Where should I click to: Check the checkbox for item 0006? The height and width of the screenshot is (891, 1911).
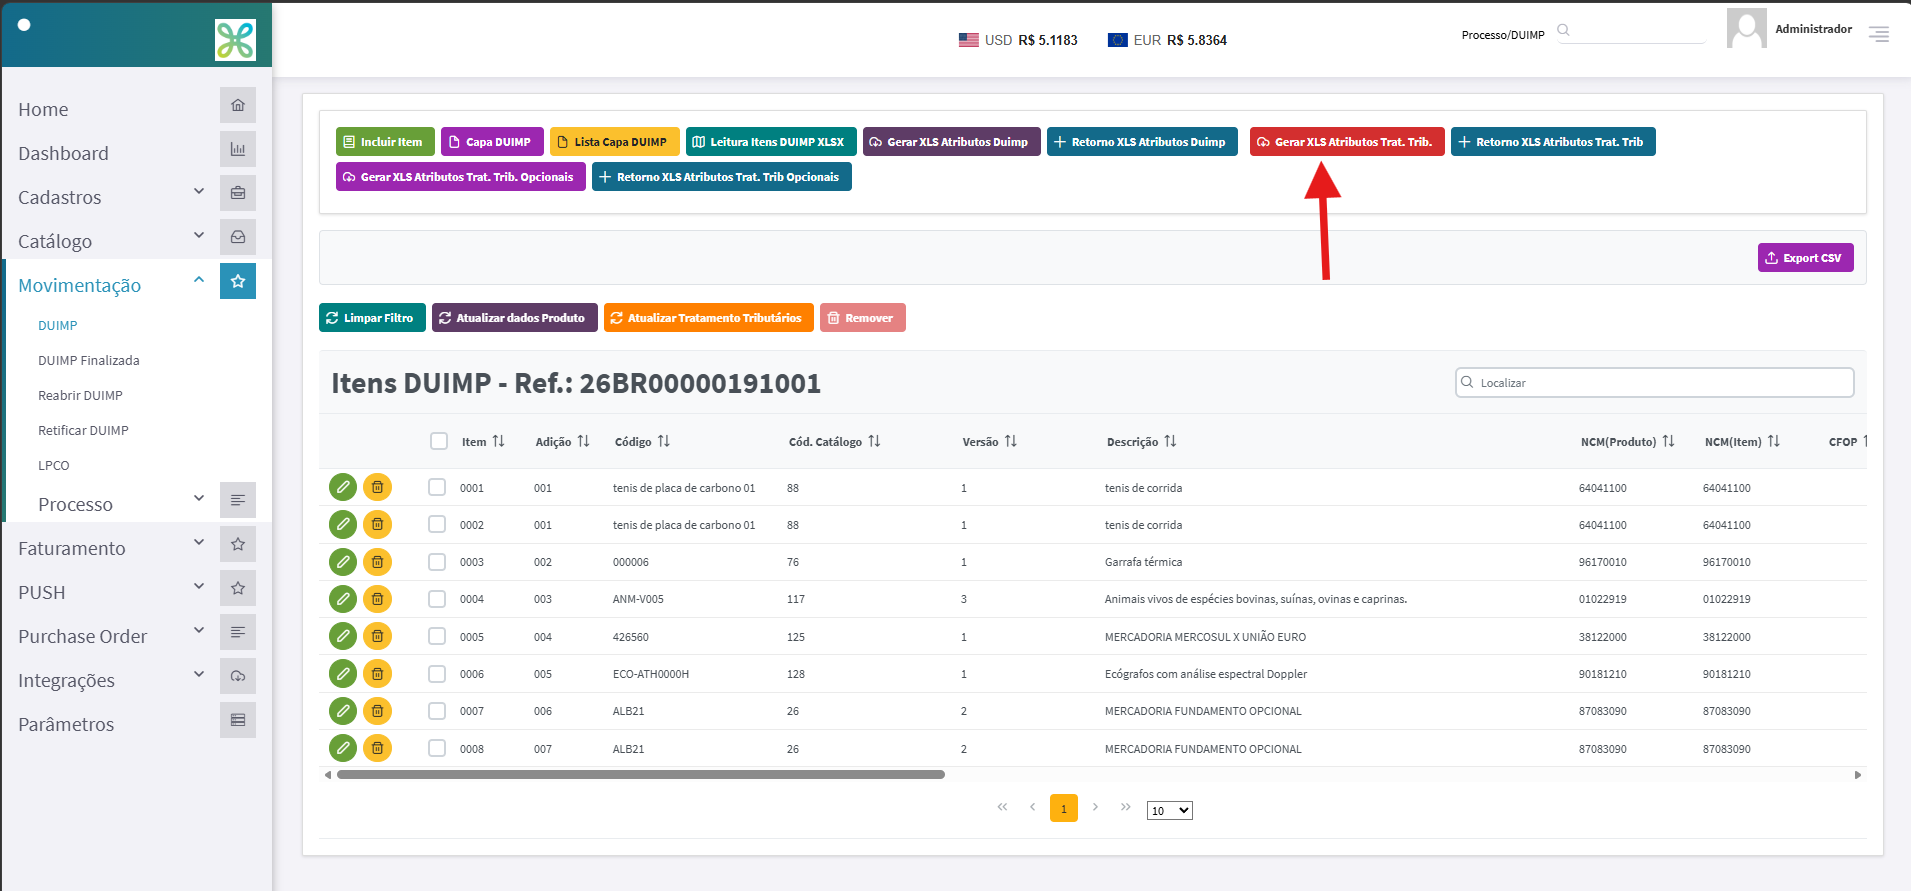(437, 674)
